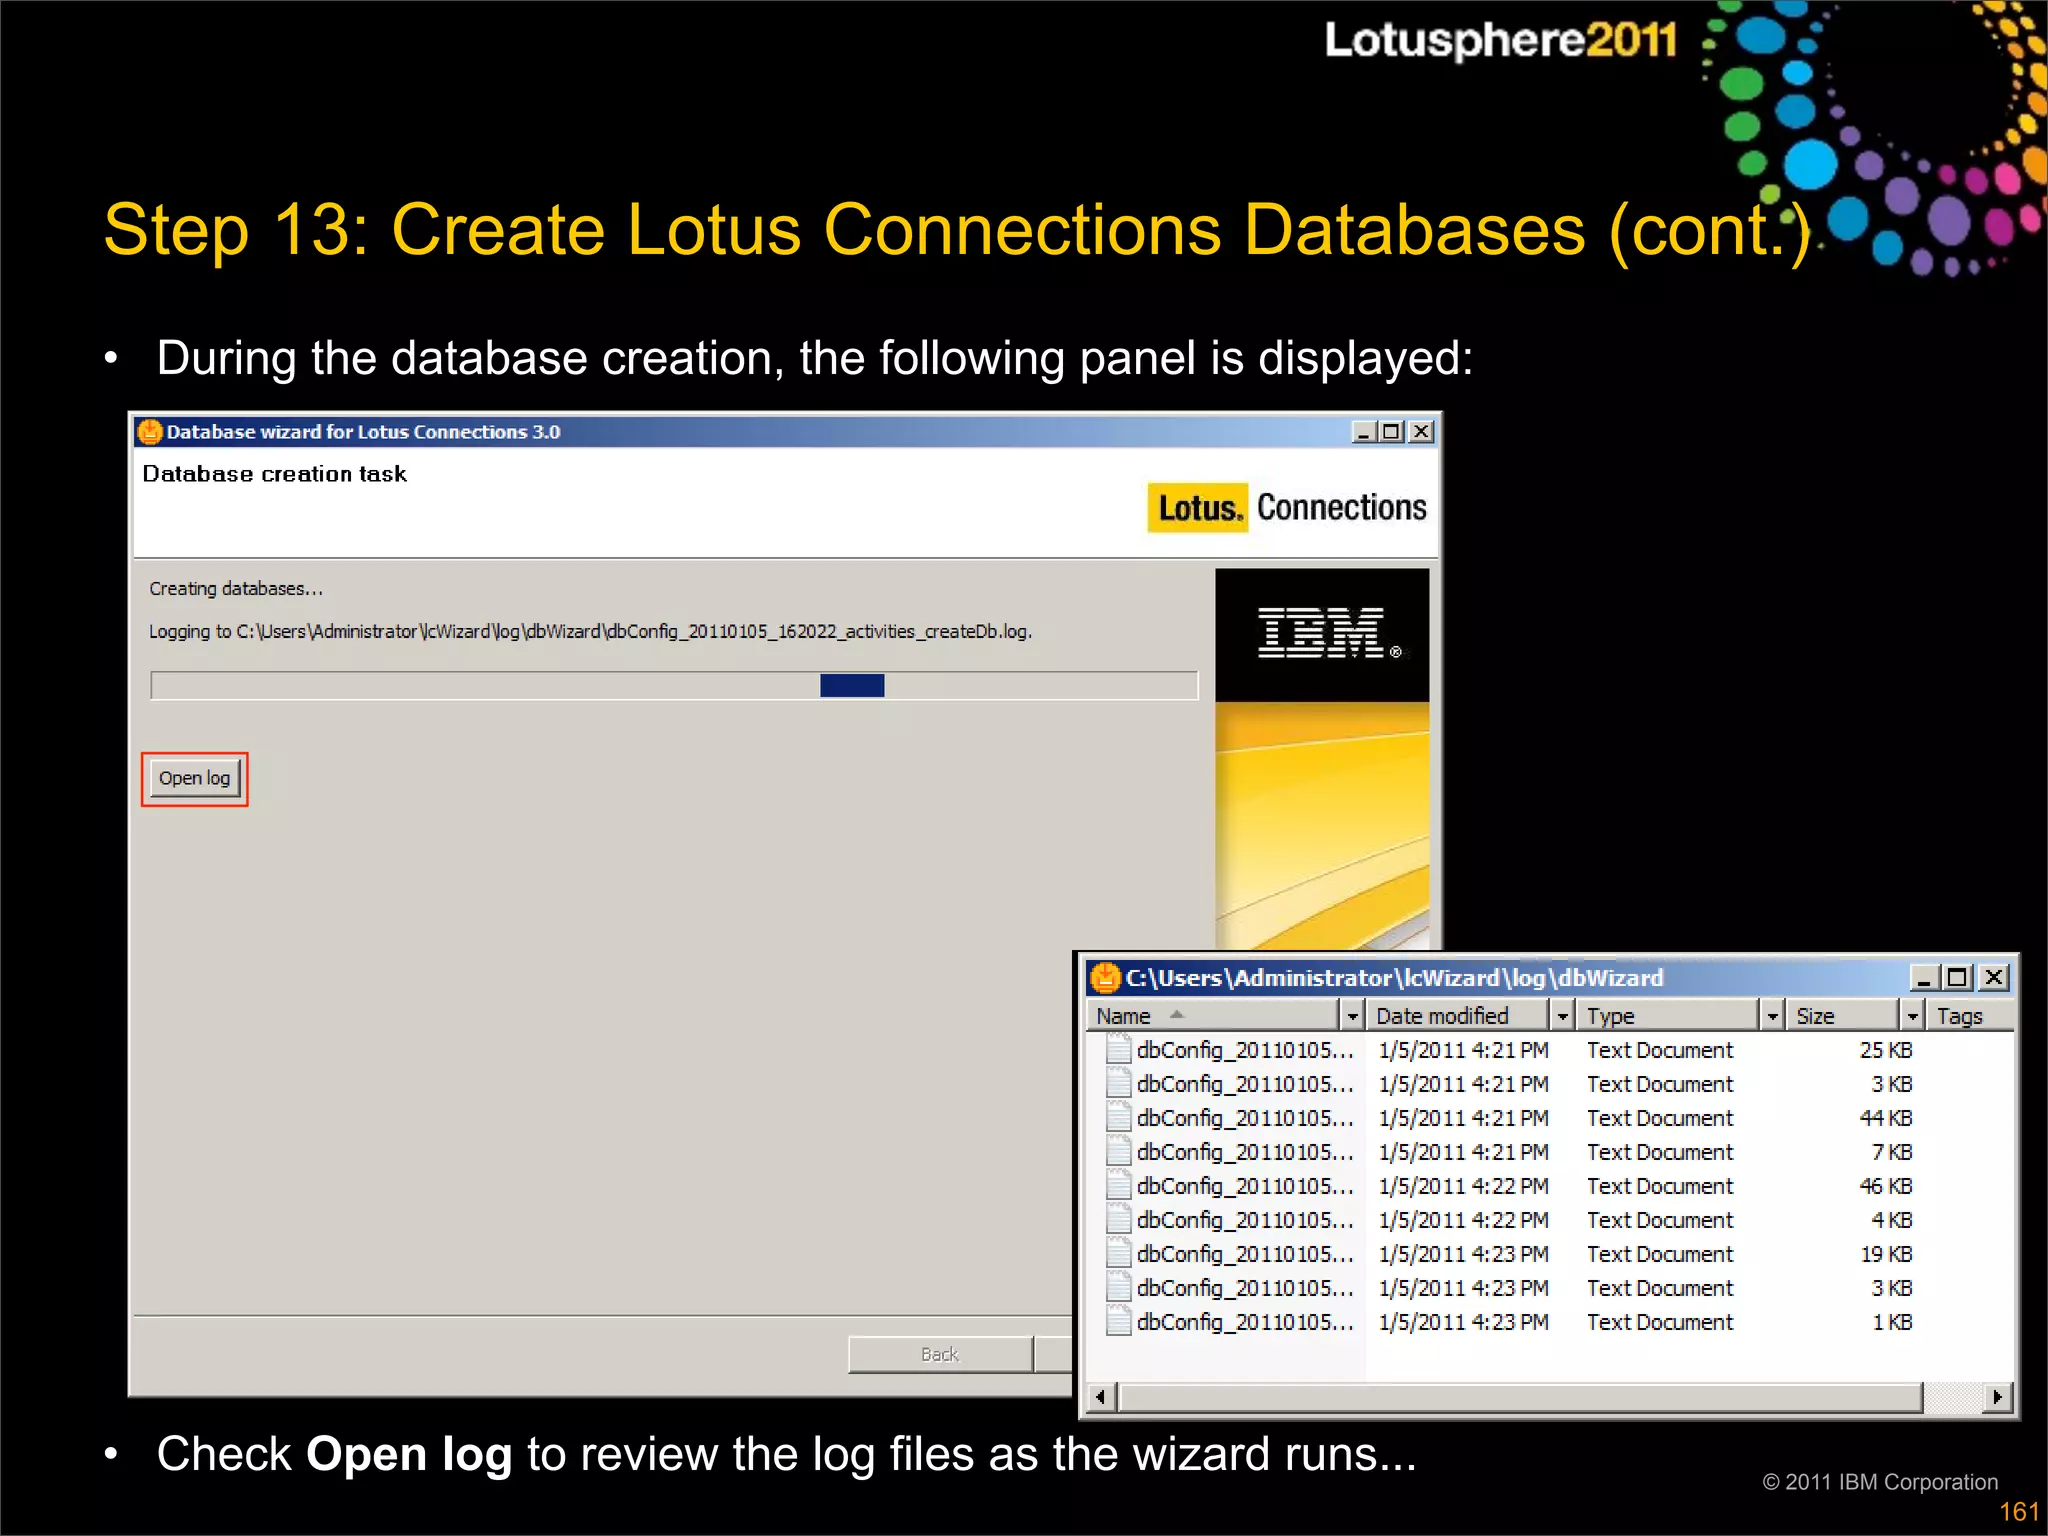Sort by the Type column header

coord(1668,1016)
